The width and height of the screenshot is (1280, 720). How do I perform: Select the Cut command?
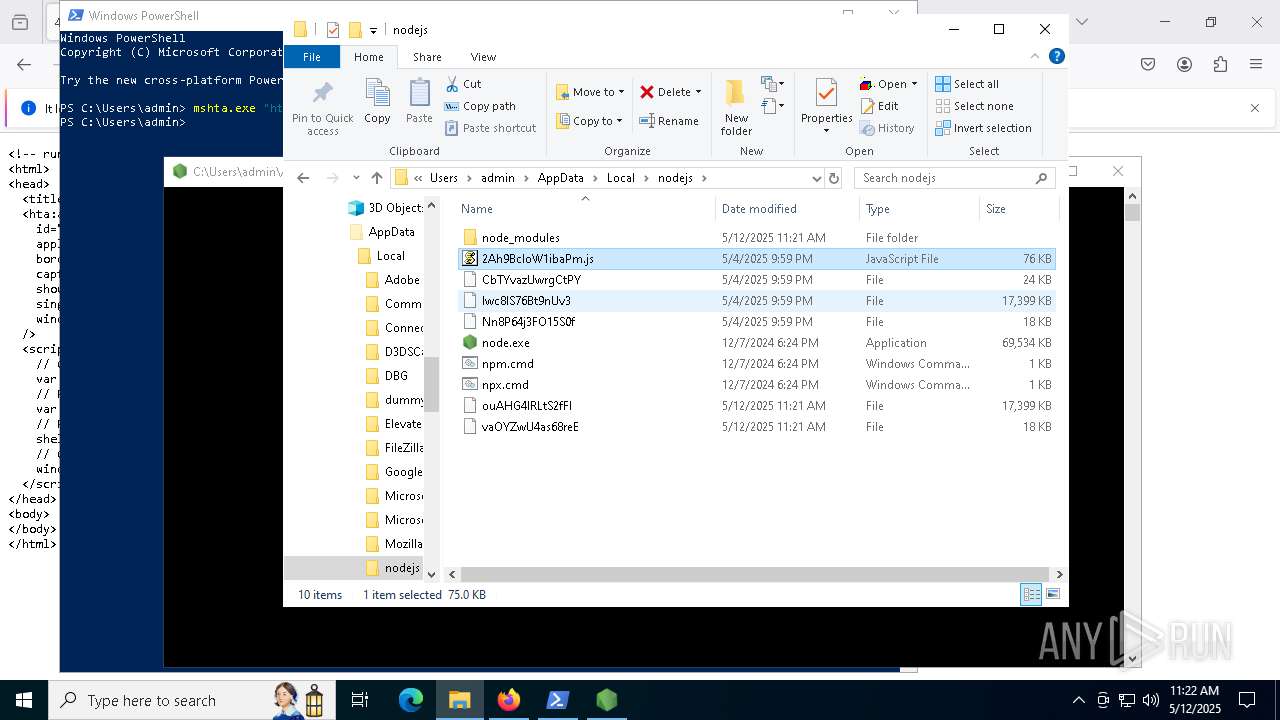coord(463,84)
